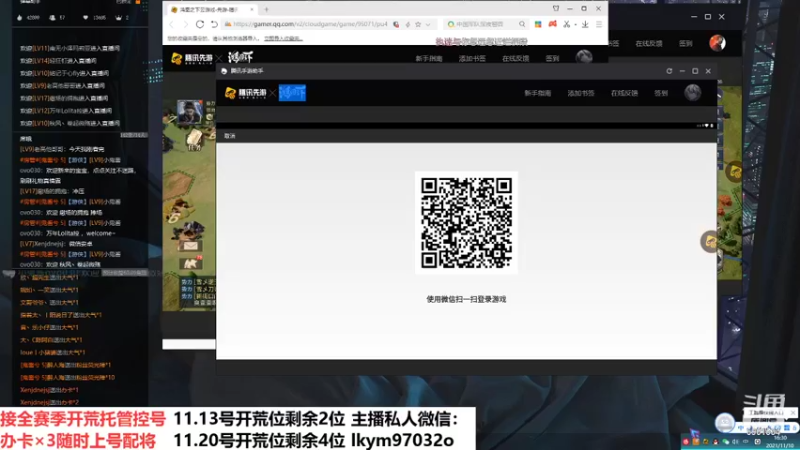
Task: Open browser downloads icon
Action: [x=585, y=24]
